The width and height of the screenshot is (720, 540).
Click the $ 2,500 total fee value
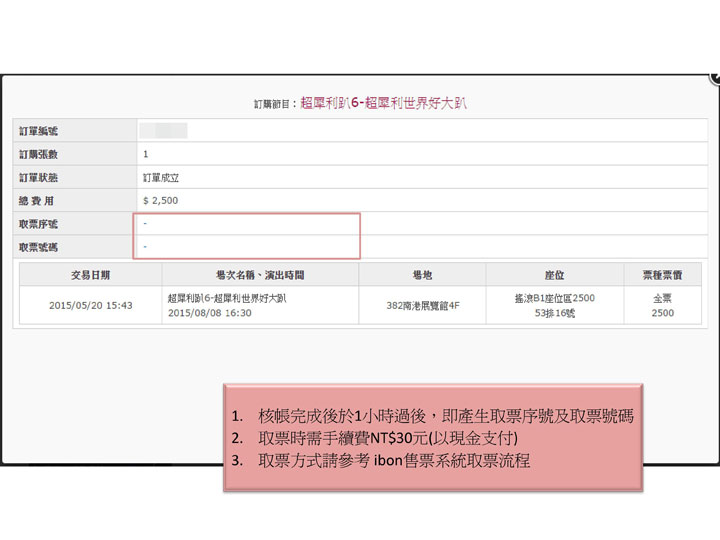point(160,200)
